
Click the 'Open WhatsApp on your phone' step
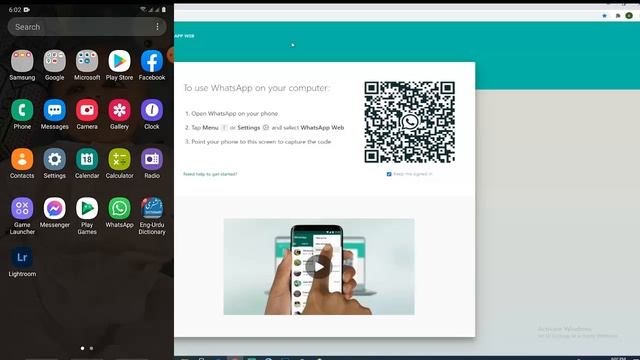point(235,113)
